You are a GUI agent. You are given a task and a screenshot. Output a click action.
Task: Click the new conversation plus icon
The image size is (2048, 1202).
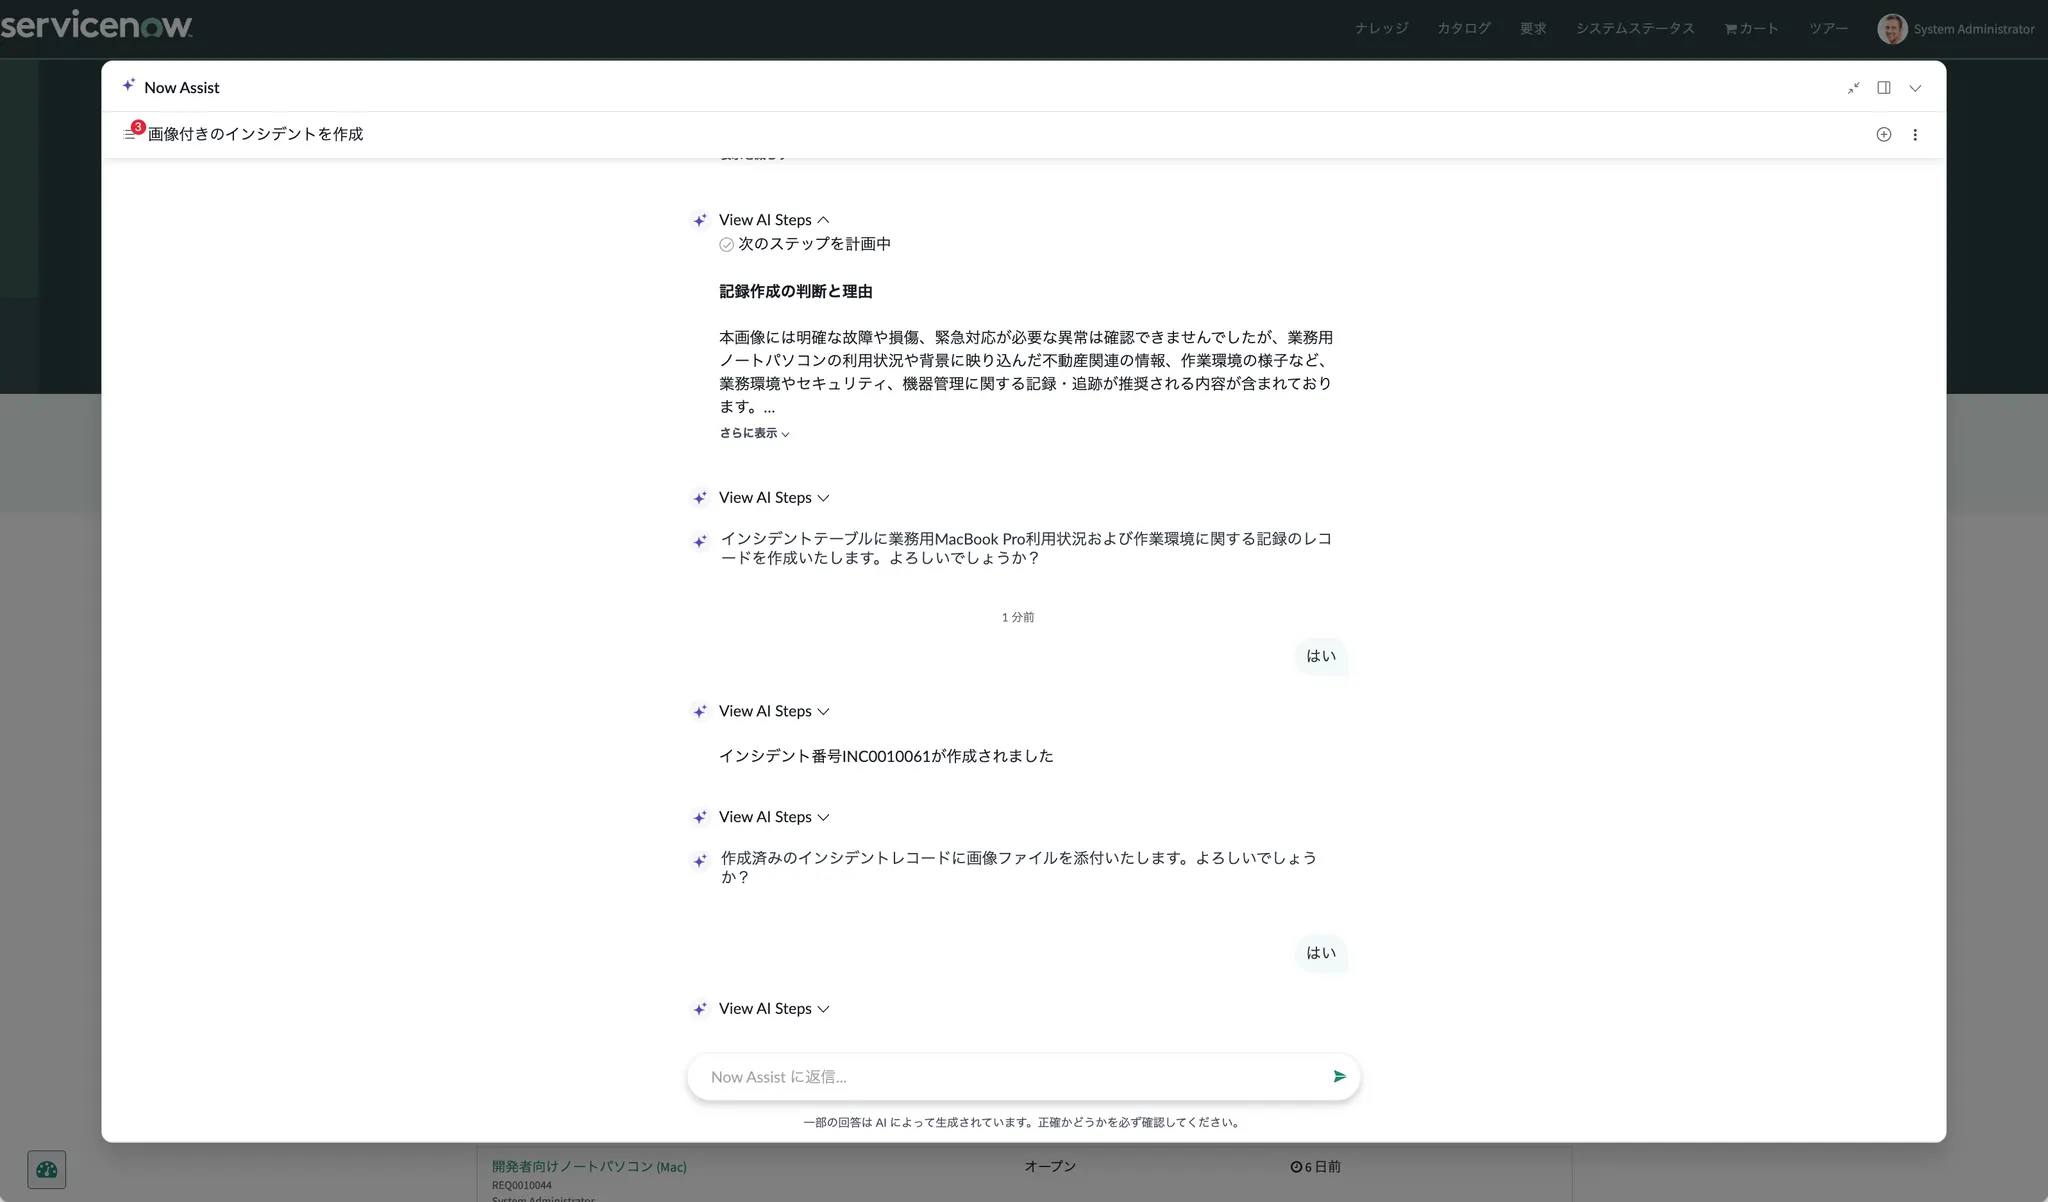click(1883, 135)
